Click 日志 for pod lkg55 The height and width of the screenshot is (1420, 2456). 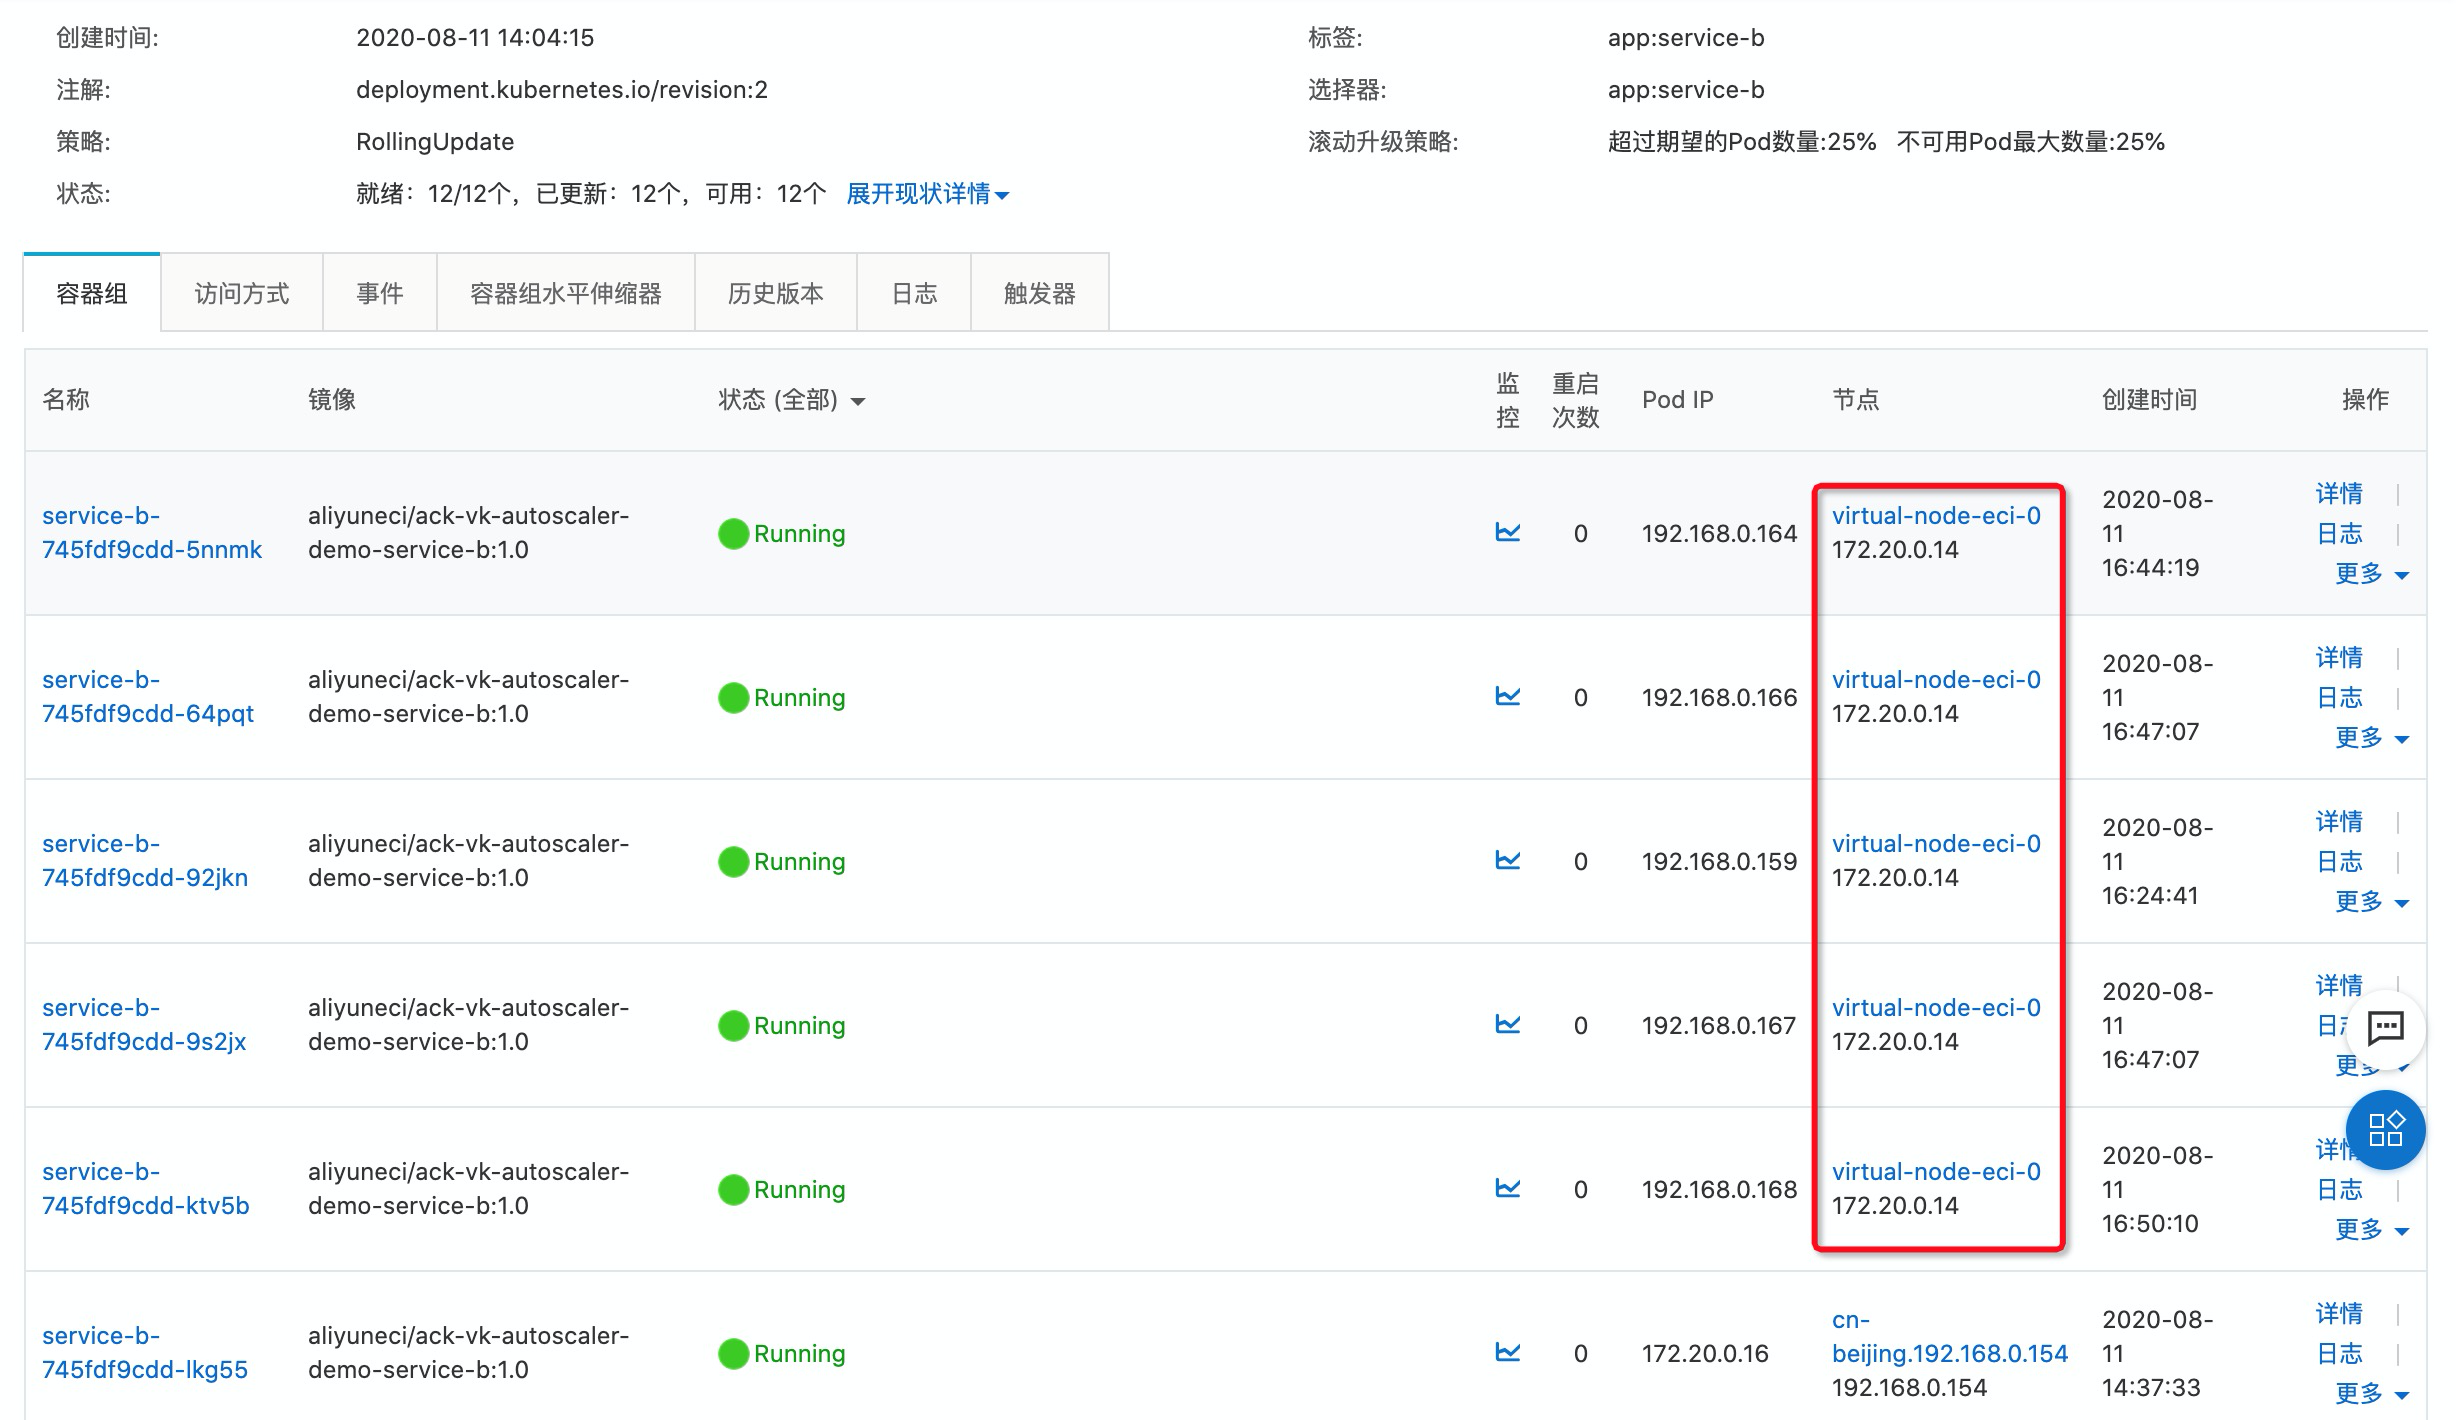click(x=2339, y=1353)
